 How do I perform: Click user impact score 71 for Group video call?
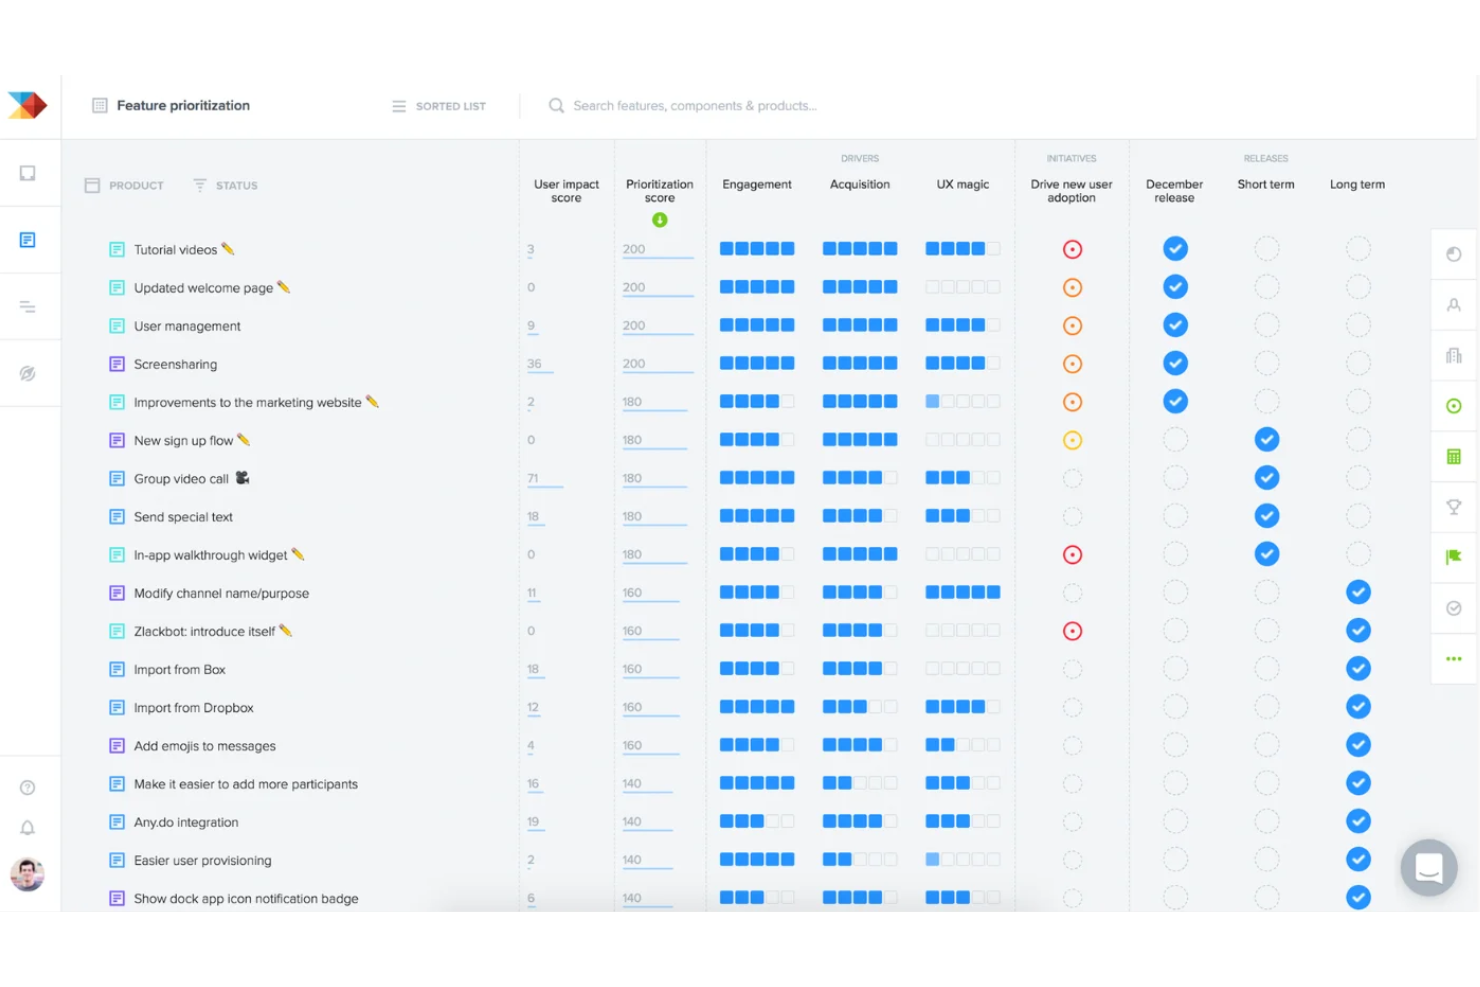[x=533, y=478]
